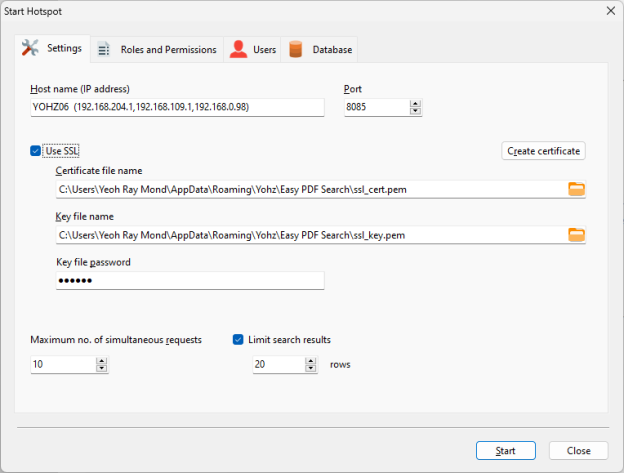Click the 'rows' label
624x473 pixels.
click(340, 365)
